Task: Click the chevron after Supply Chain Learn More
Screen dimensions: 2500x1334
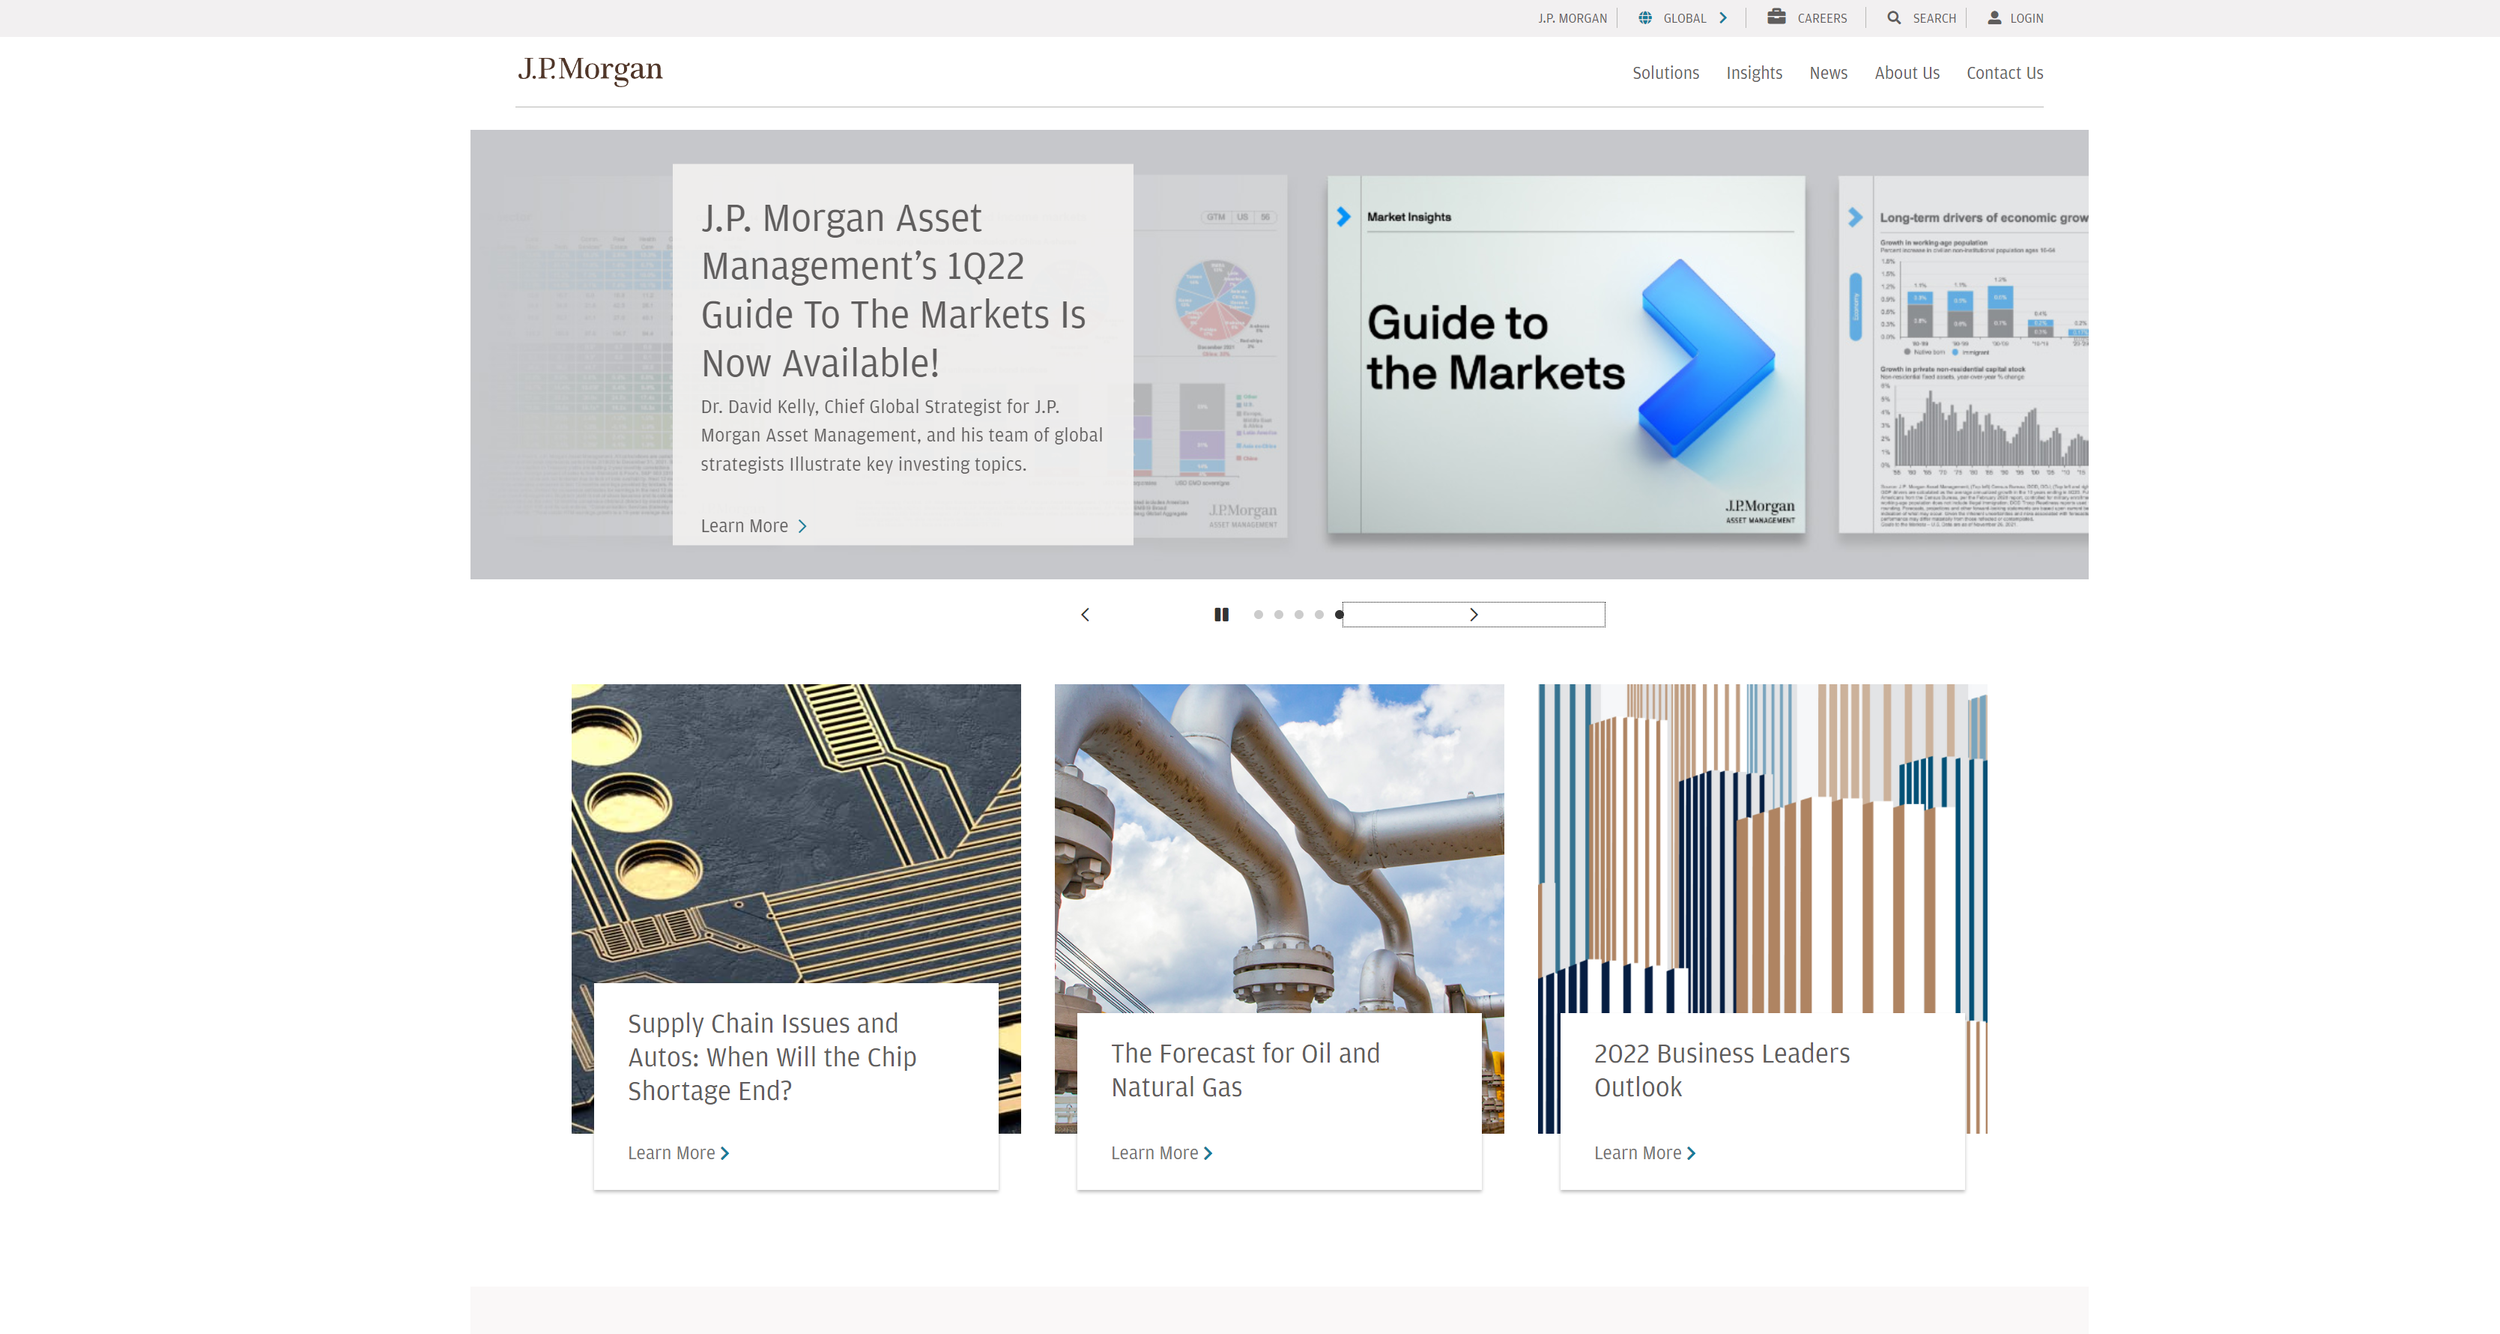Action: pyautogui.click(x=725, y=1153)
